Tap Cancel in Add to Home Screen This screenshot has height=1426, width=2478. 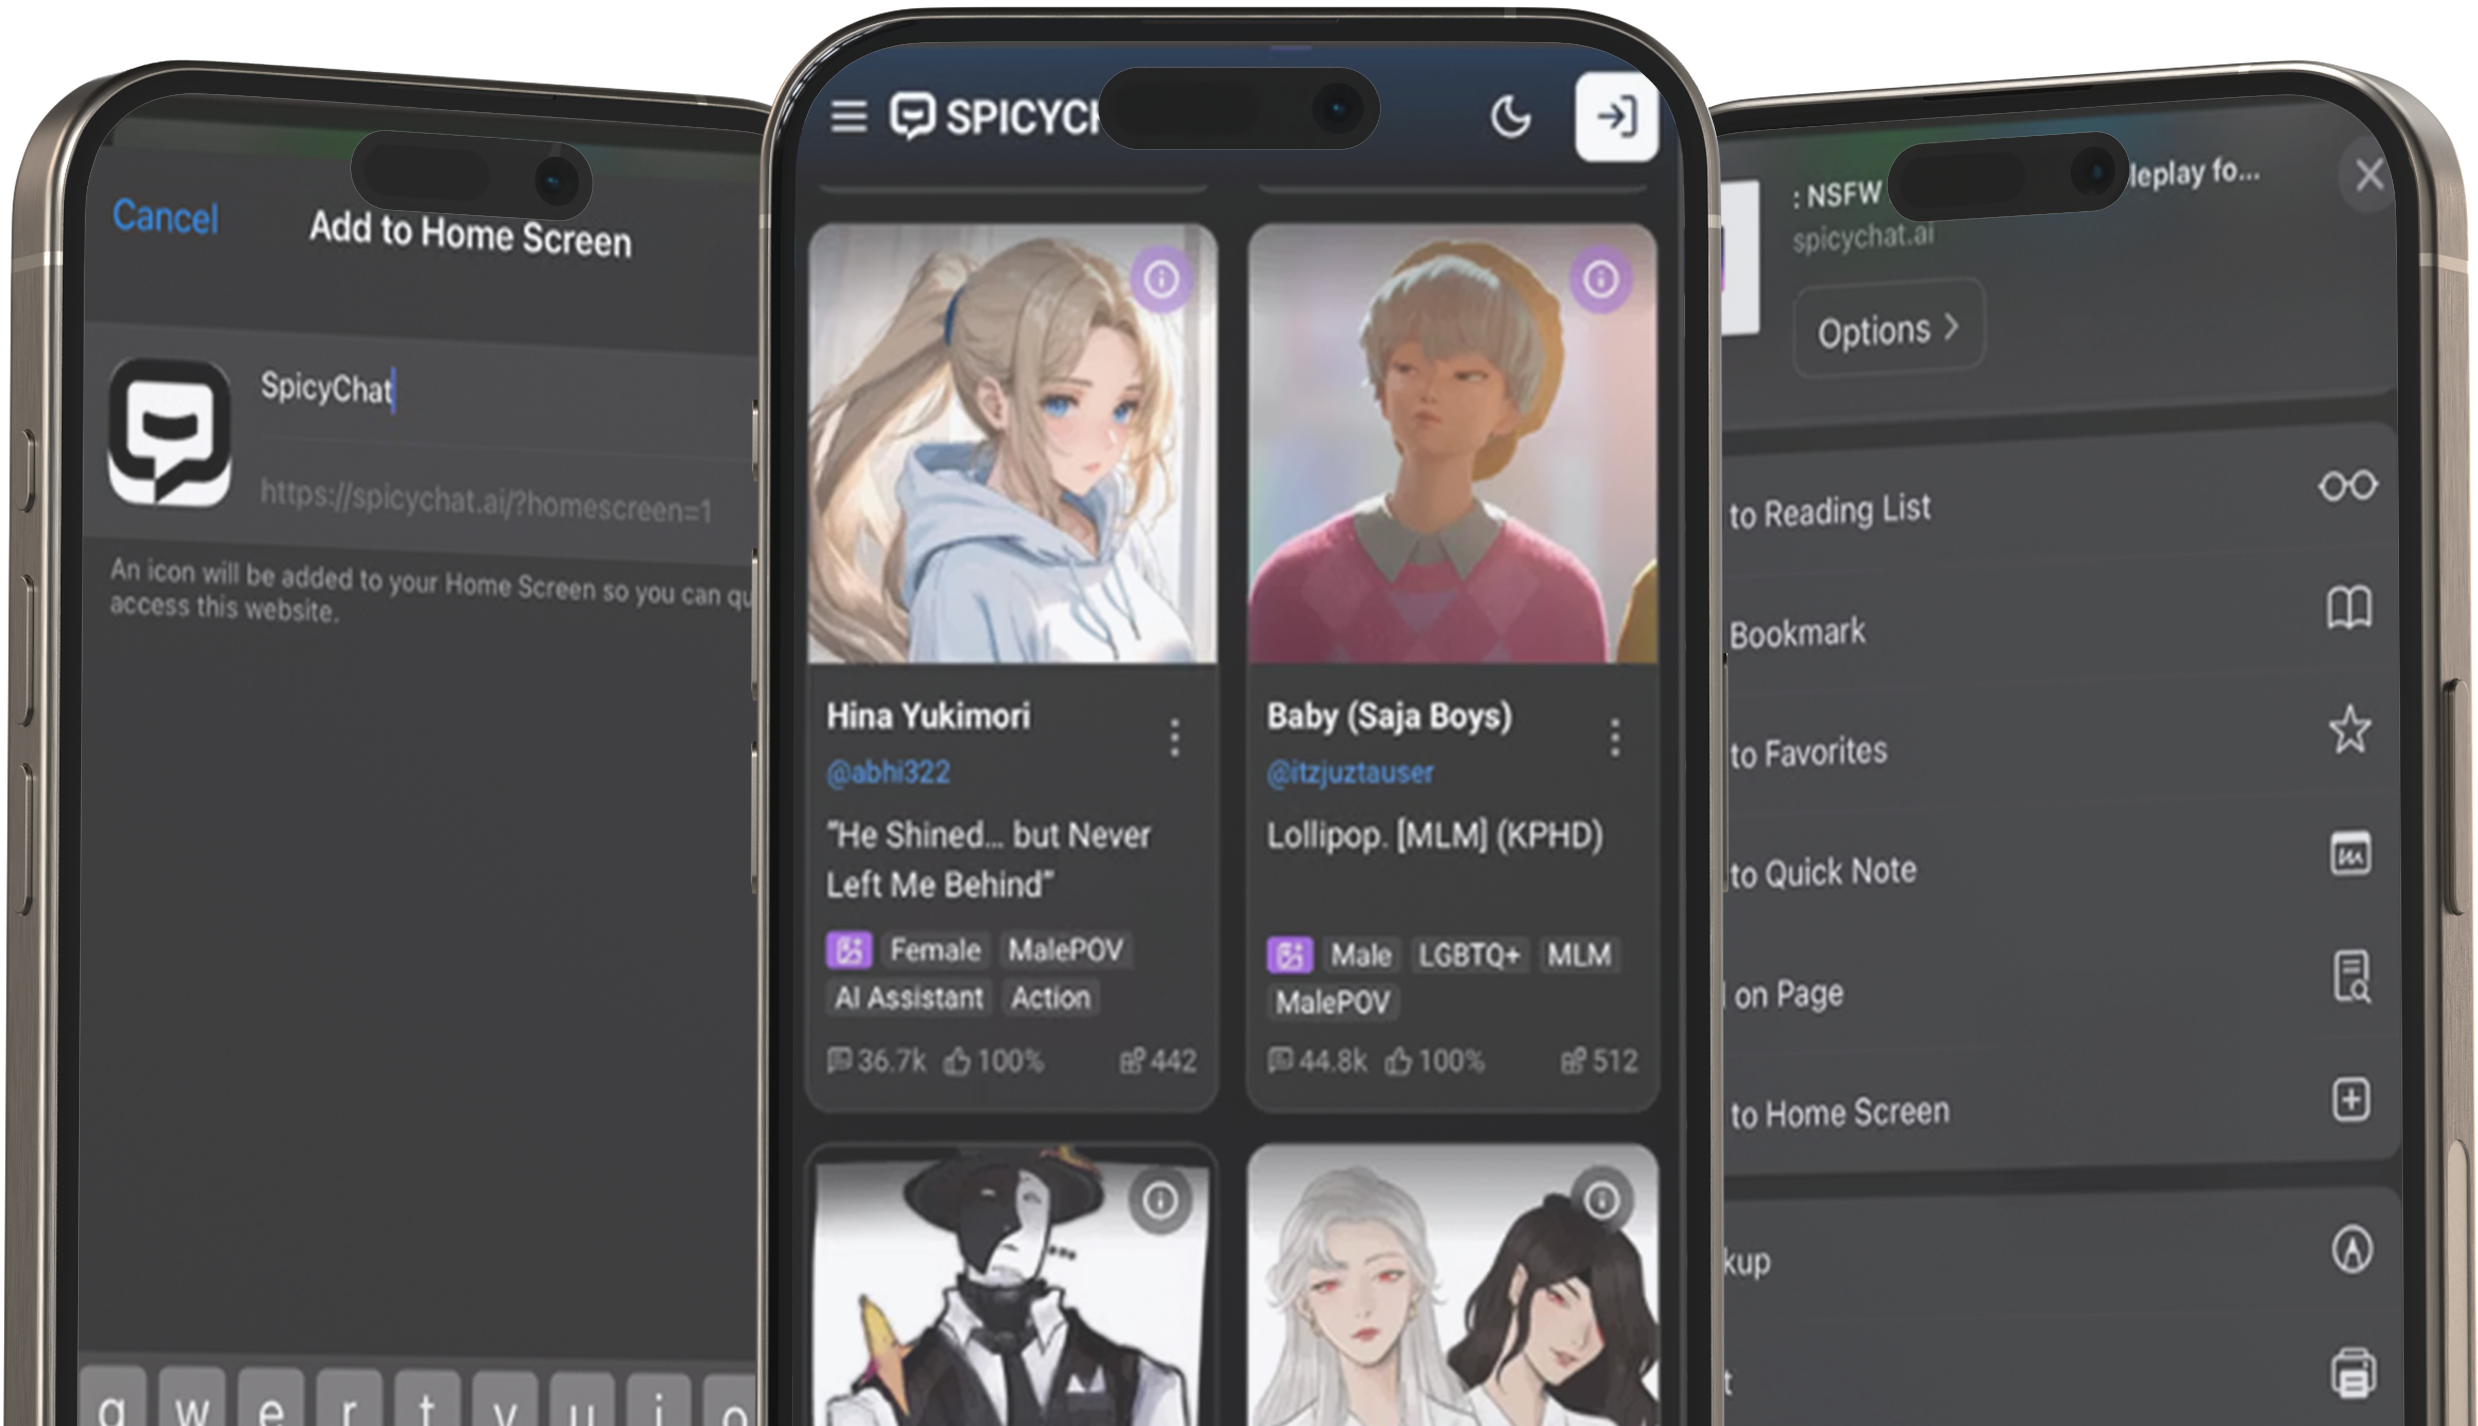click(x=165, y=216)
